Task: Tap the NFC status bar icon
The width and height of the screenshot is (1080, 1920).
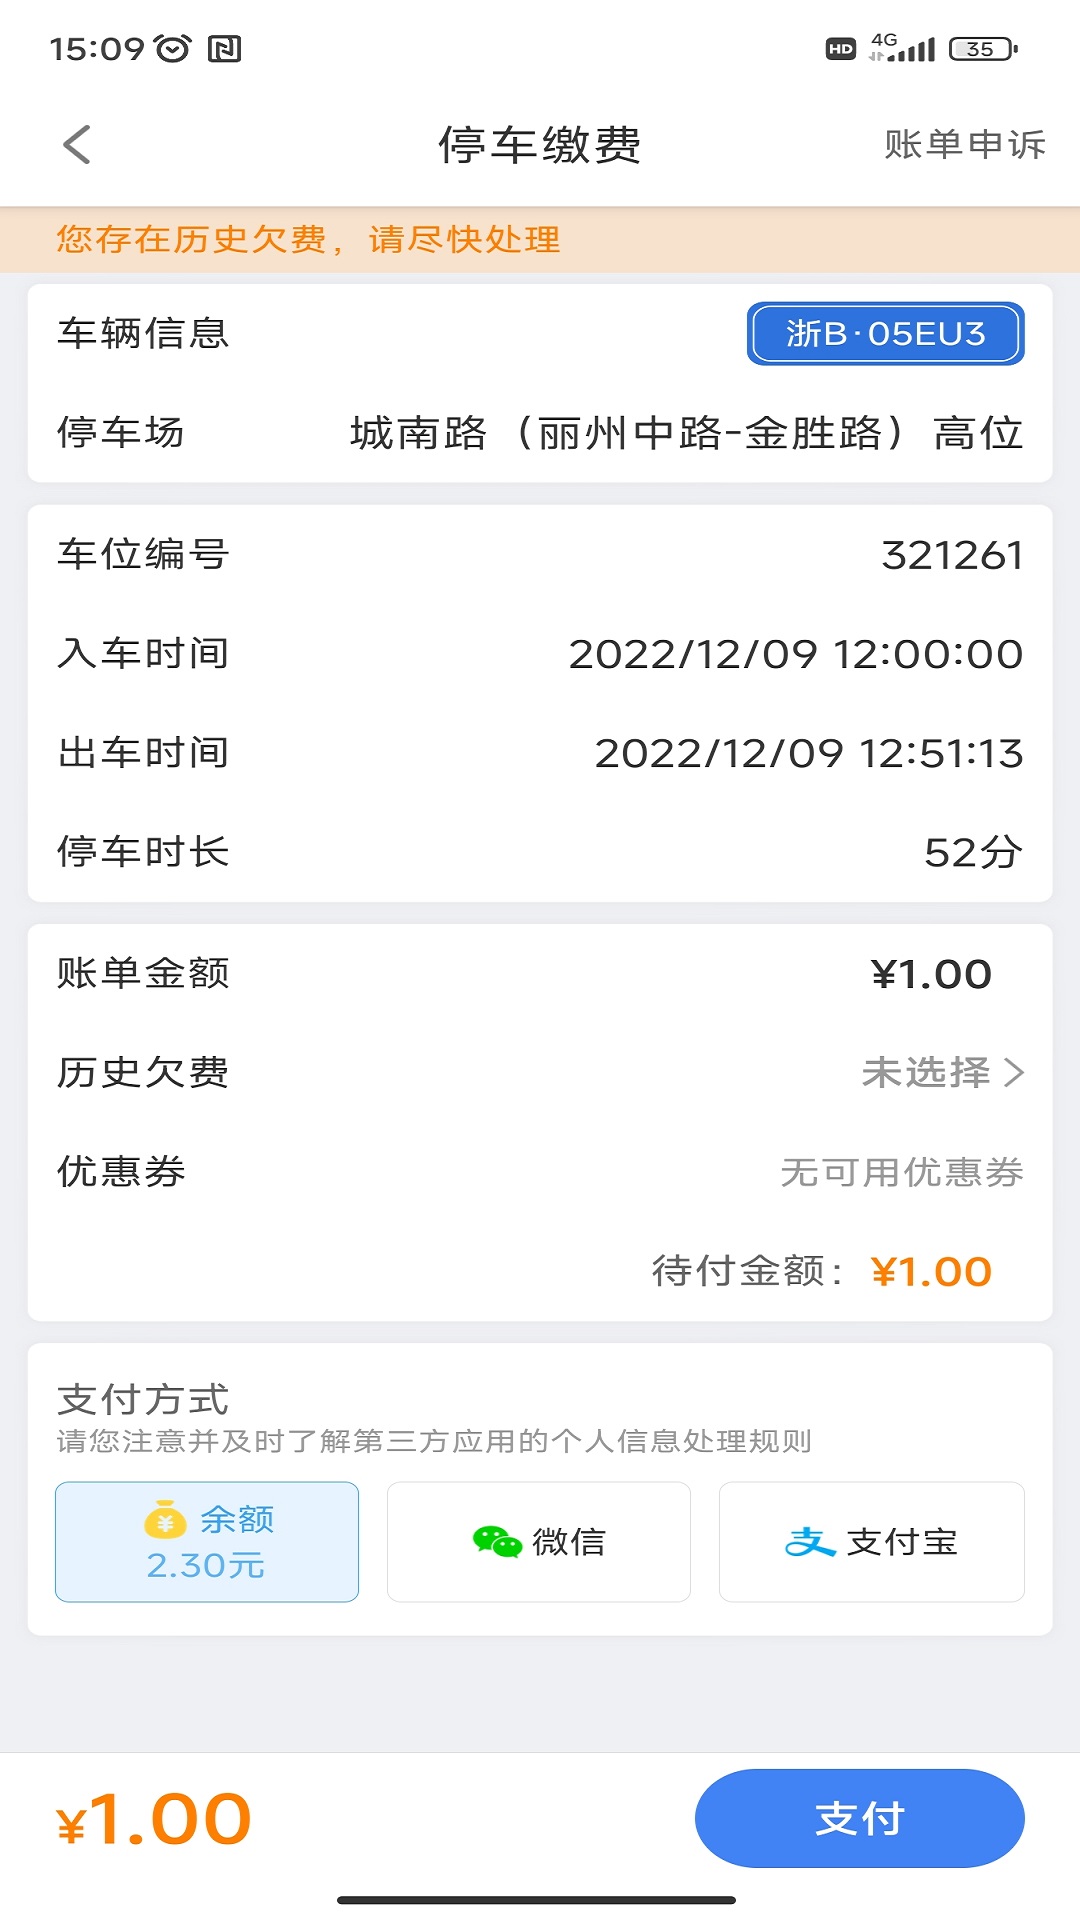Action: [224, 48]
